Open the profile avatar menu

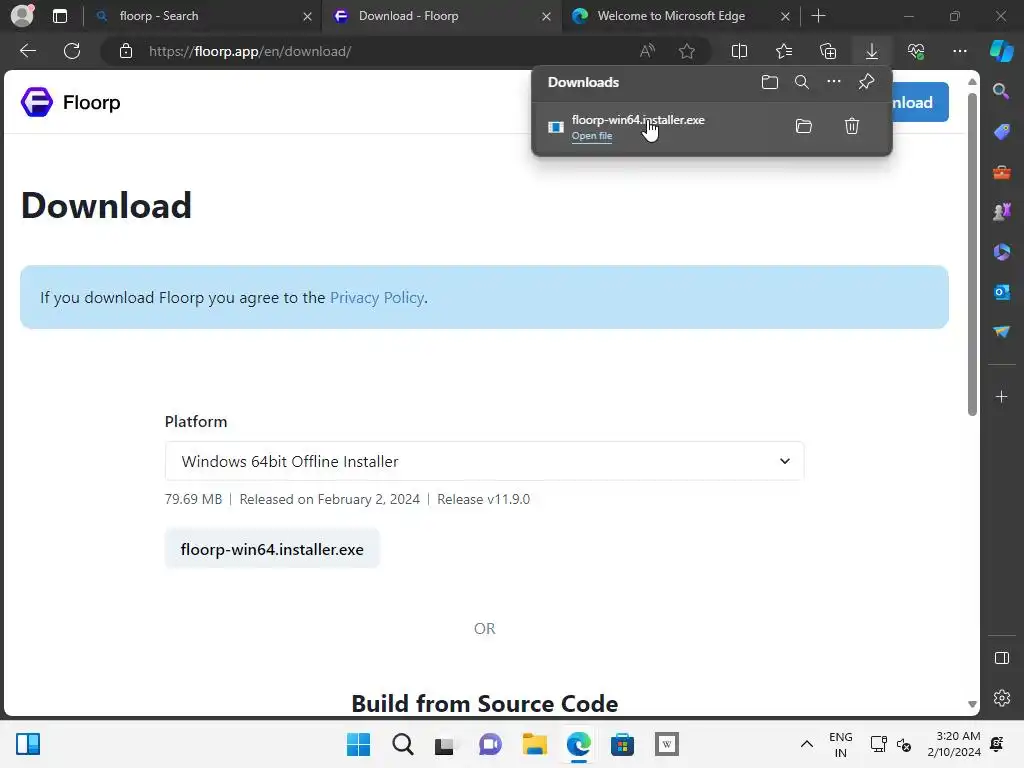click(22, 16)
